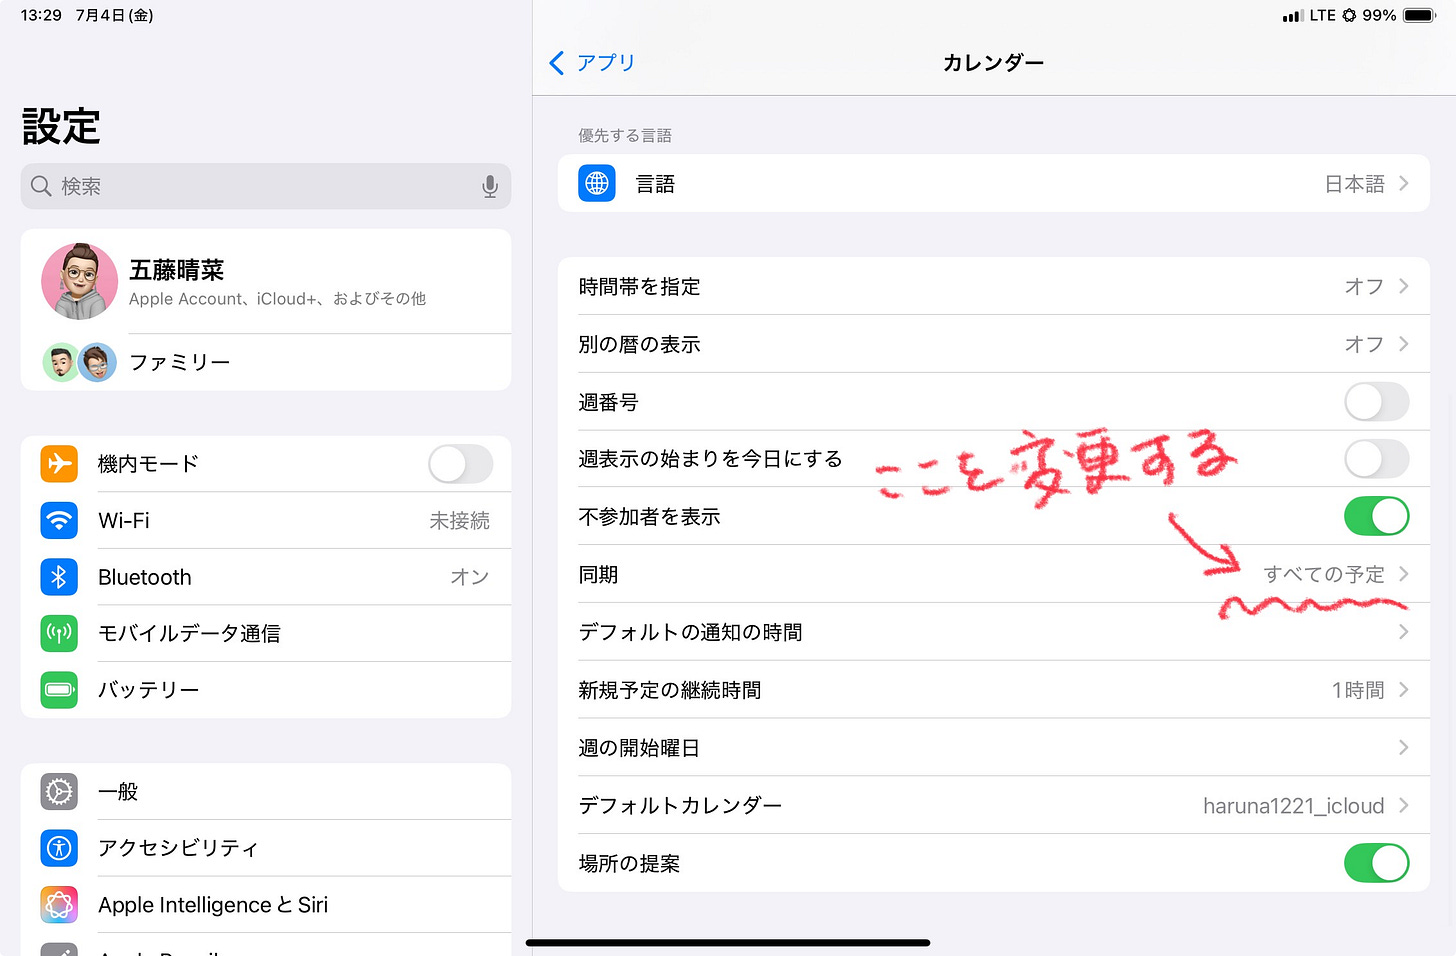Tap the 13:29 clock in status bar

click(41, 15)
